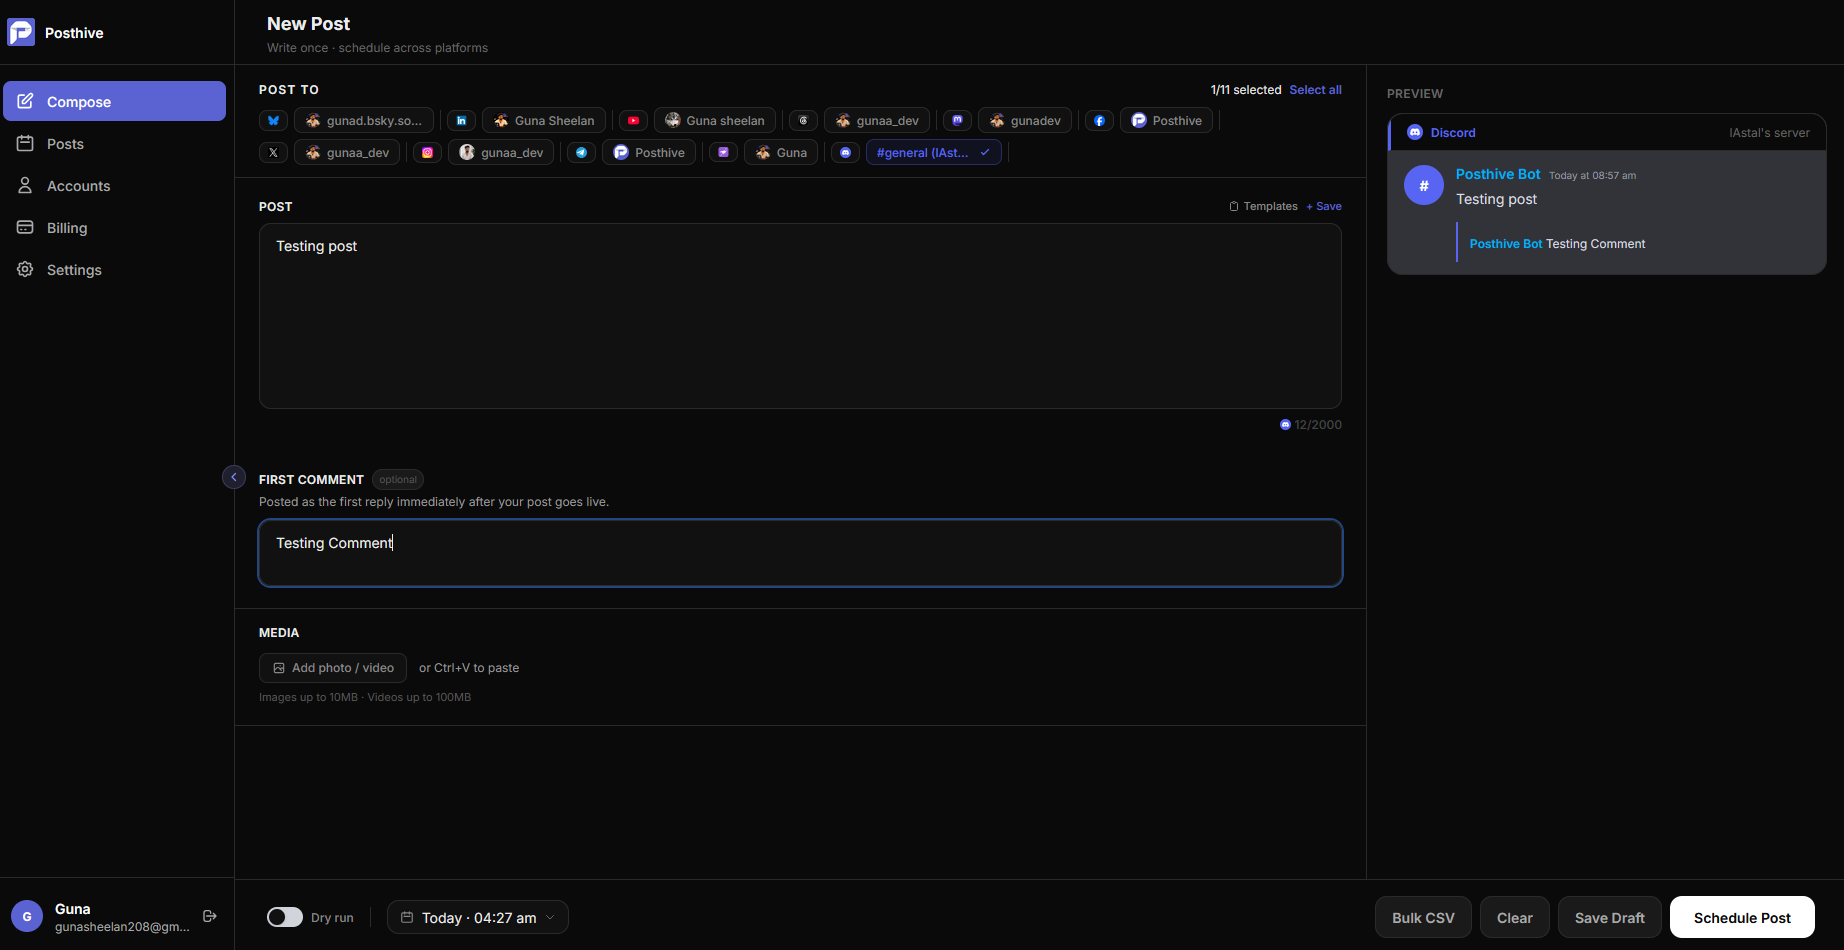Click the Posthive Bot name beside the timestamp
The image size is (1844, 950).
coord(1498,174)
